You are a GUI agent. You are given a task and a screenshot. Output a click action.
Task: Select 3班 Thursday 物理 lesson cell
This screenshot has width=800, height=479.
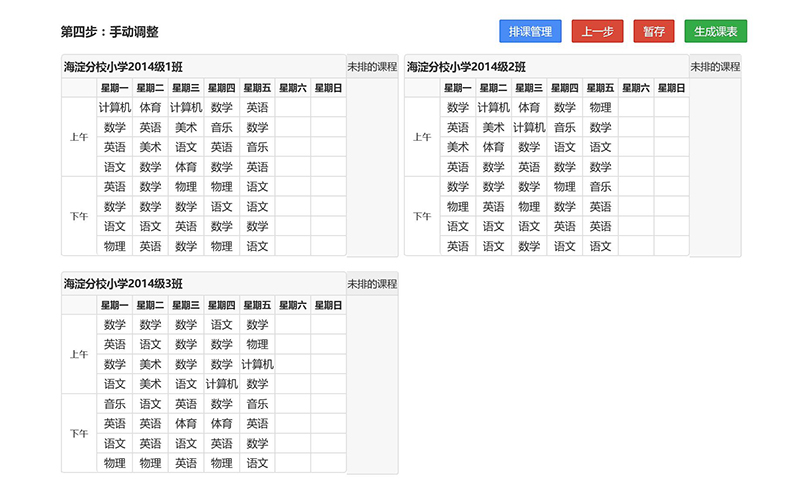(221, 463)
